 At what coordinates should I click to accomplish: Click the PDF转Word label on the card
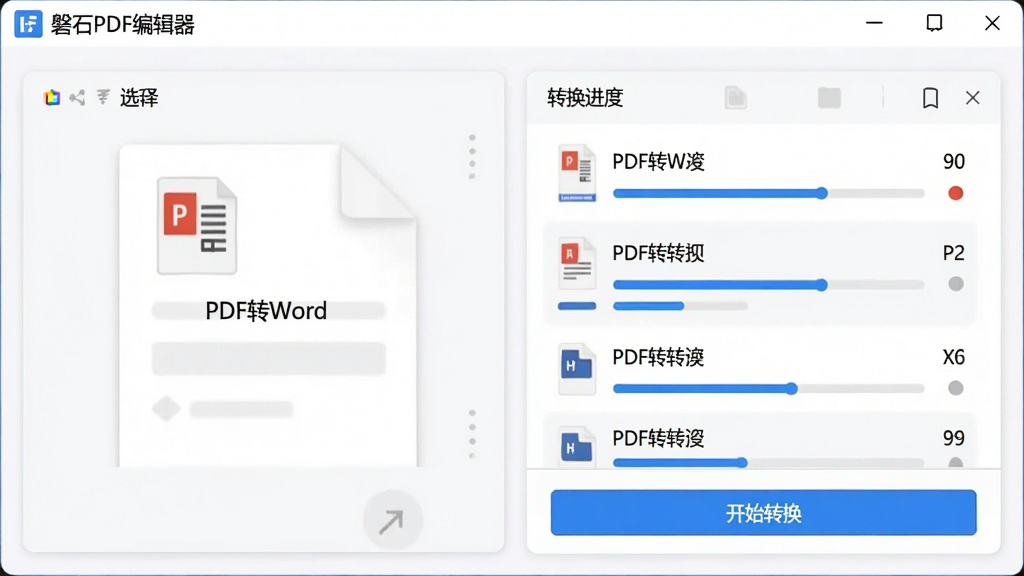266,311
